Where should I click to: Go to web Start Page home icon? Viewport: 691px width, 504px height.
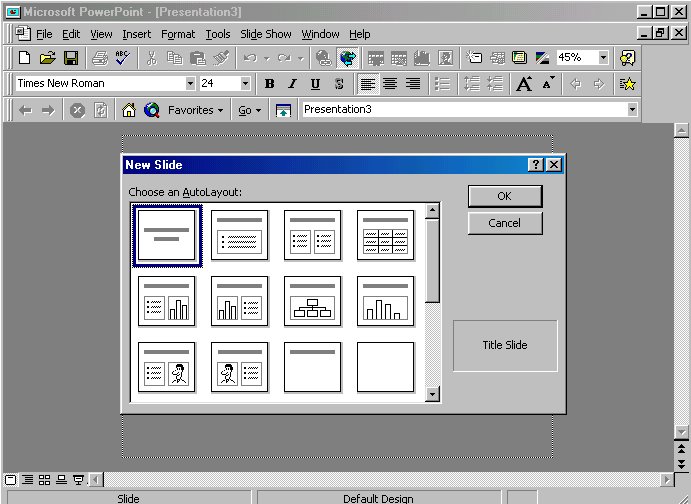pyautogui.click(x=129, y=110)
